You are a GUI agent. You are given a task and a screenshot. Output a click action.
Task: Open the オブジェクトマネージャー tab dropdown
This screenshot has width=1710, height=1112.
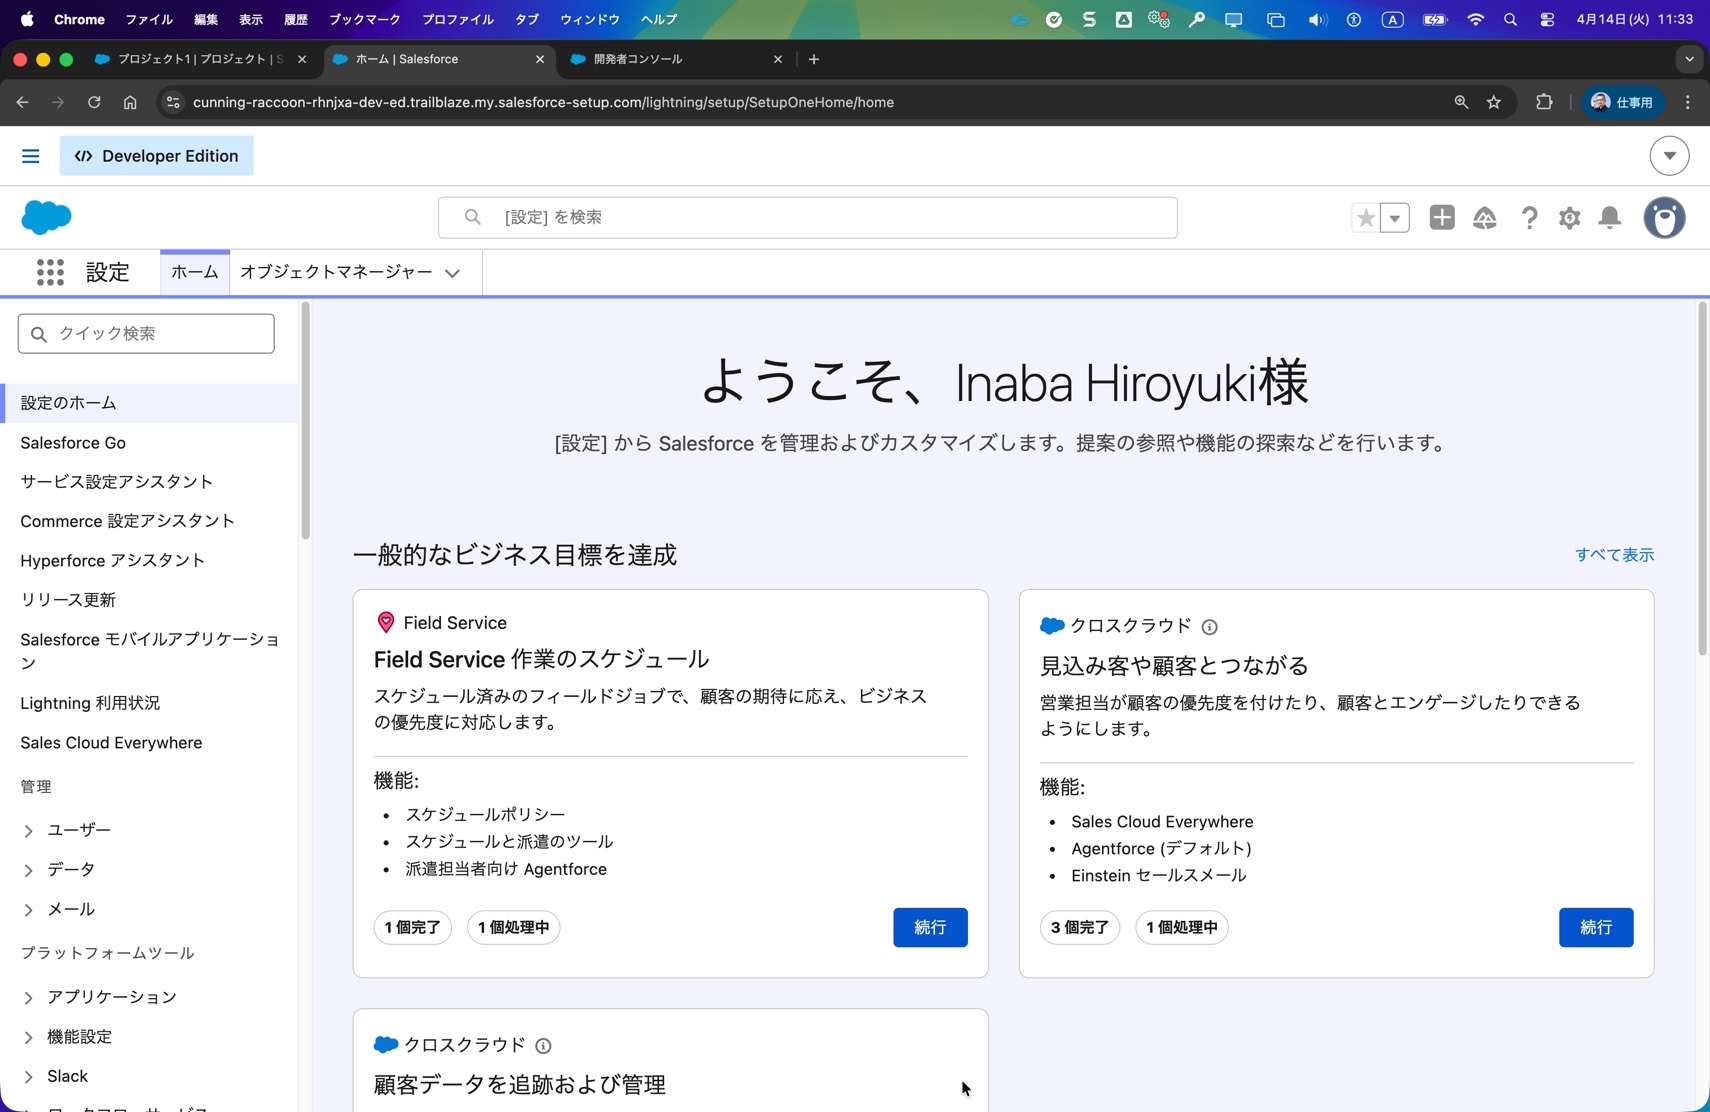click(x=453, y=273)
